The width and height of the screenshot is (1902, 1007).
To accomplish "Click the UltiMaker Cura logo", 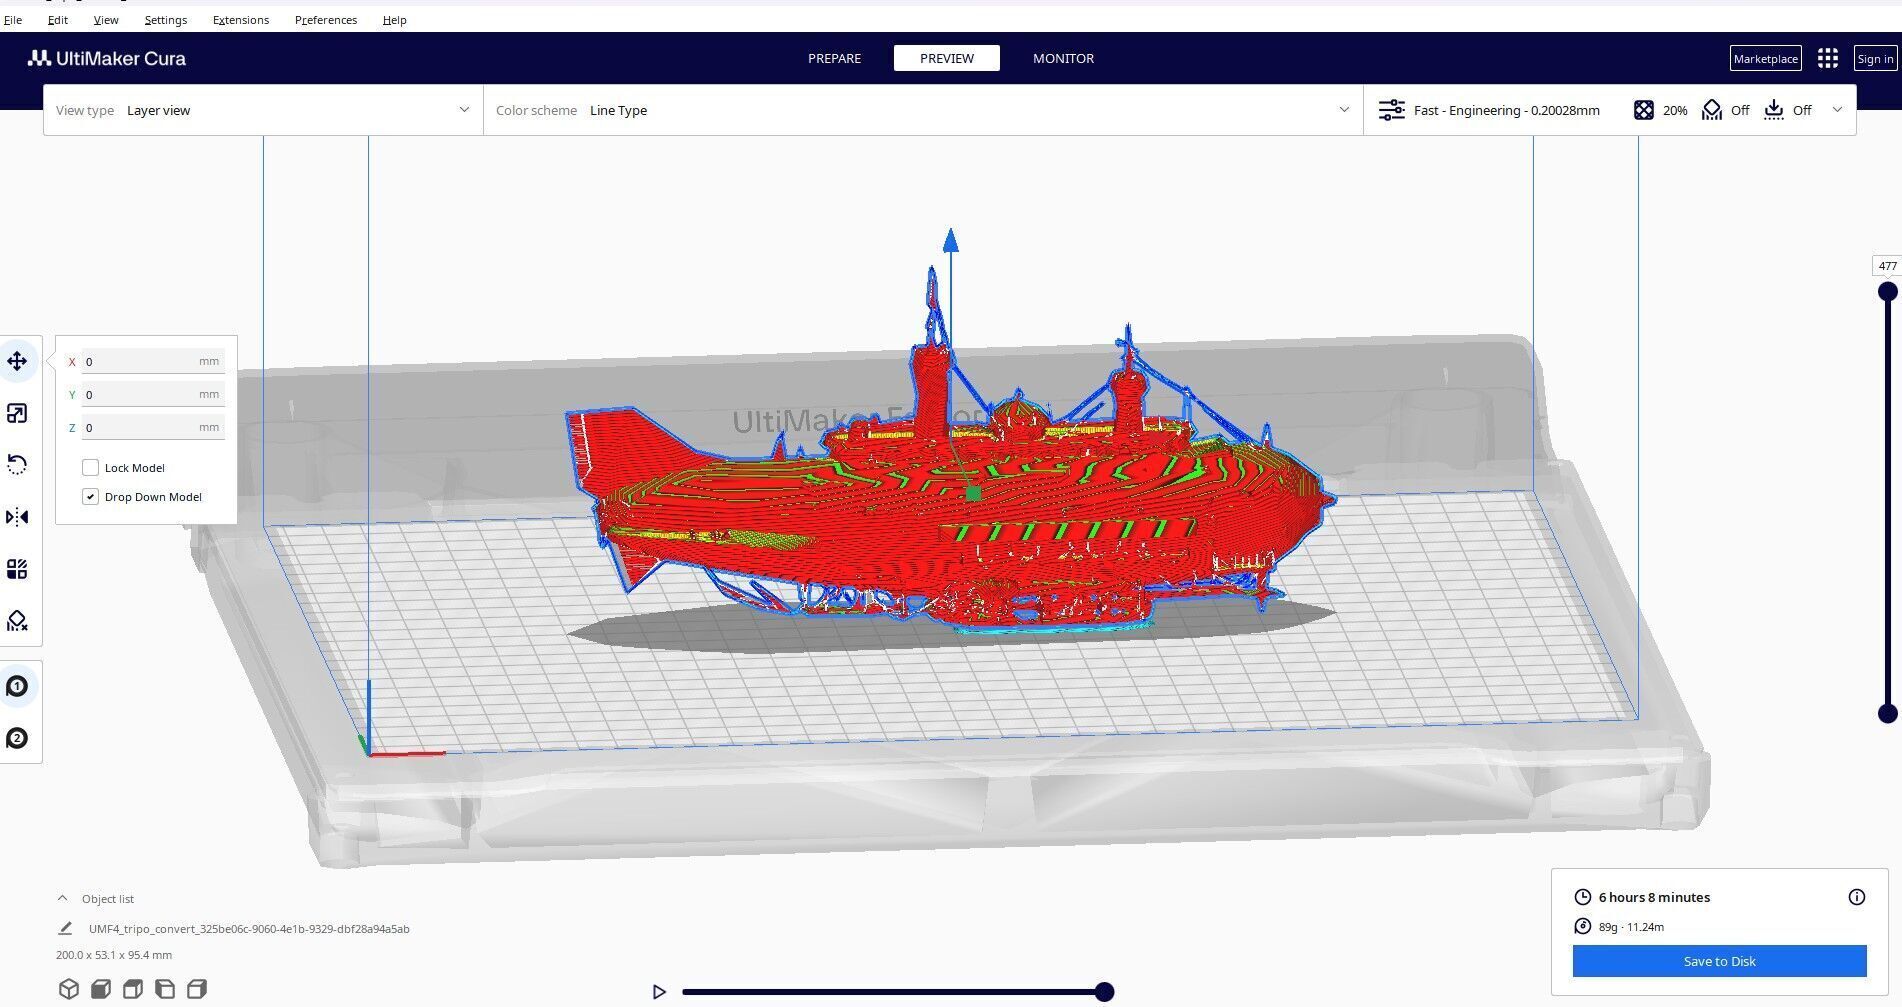I will 107,58.
